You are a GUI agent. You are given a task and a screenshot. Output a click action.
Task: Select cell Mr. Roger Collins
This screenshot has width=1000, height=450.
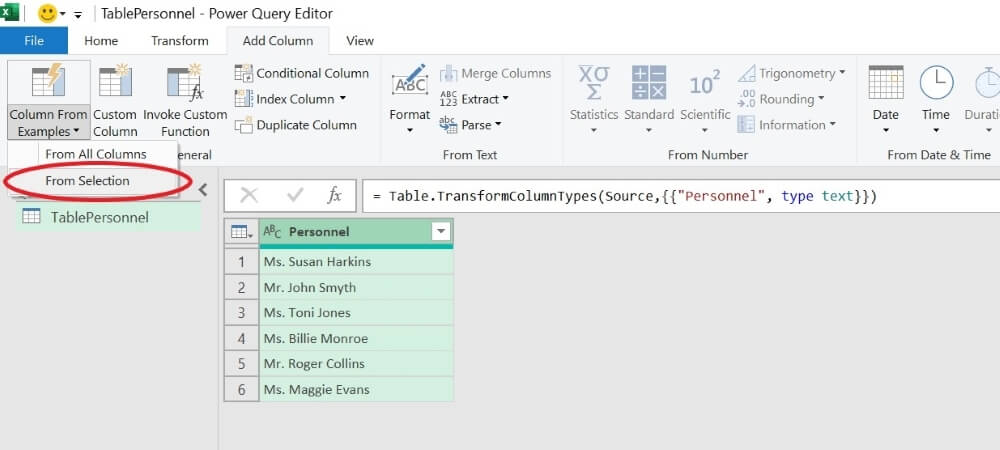[356, 364]
